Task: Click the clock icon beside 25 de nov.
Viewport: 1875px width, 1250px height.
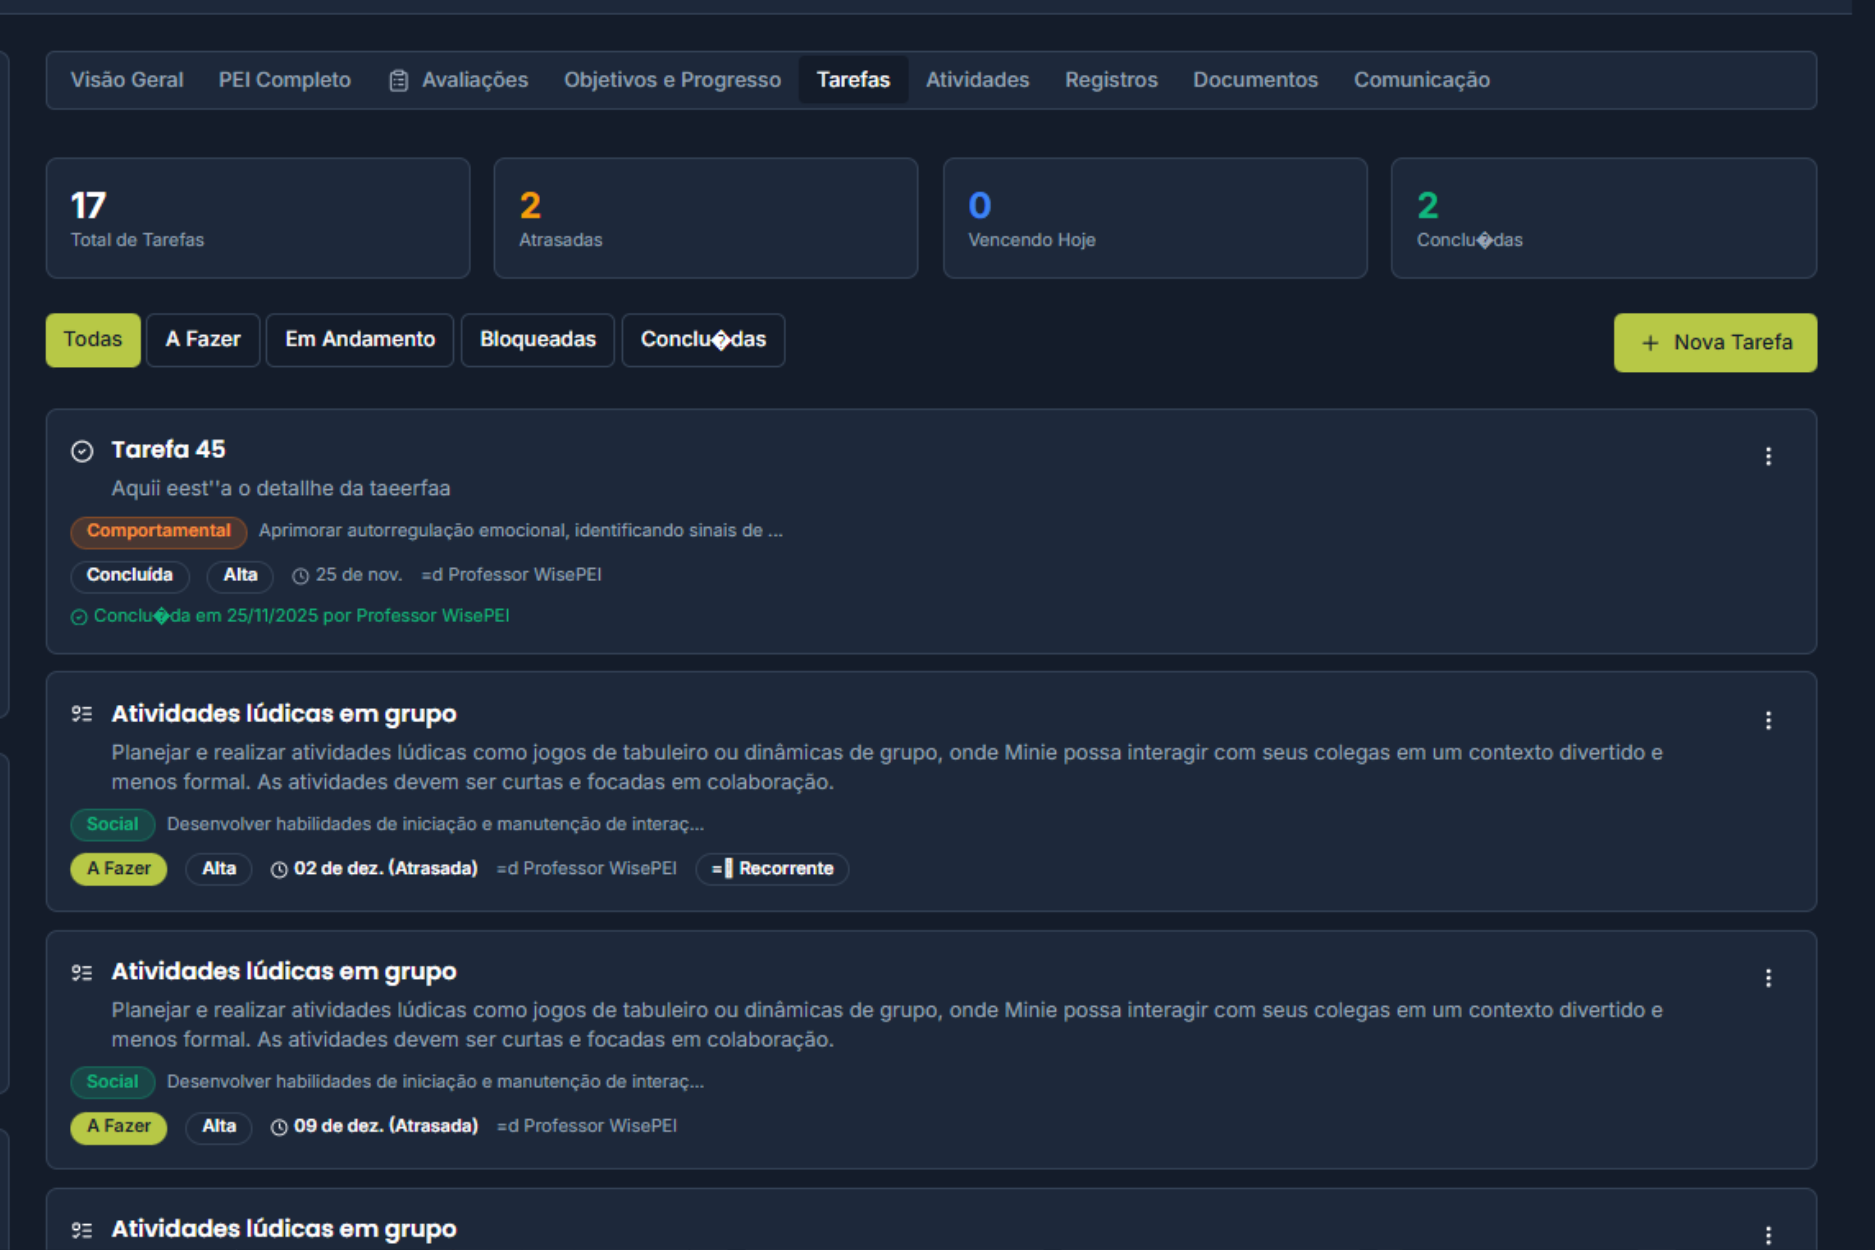Action: point(300,576)
